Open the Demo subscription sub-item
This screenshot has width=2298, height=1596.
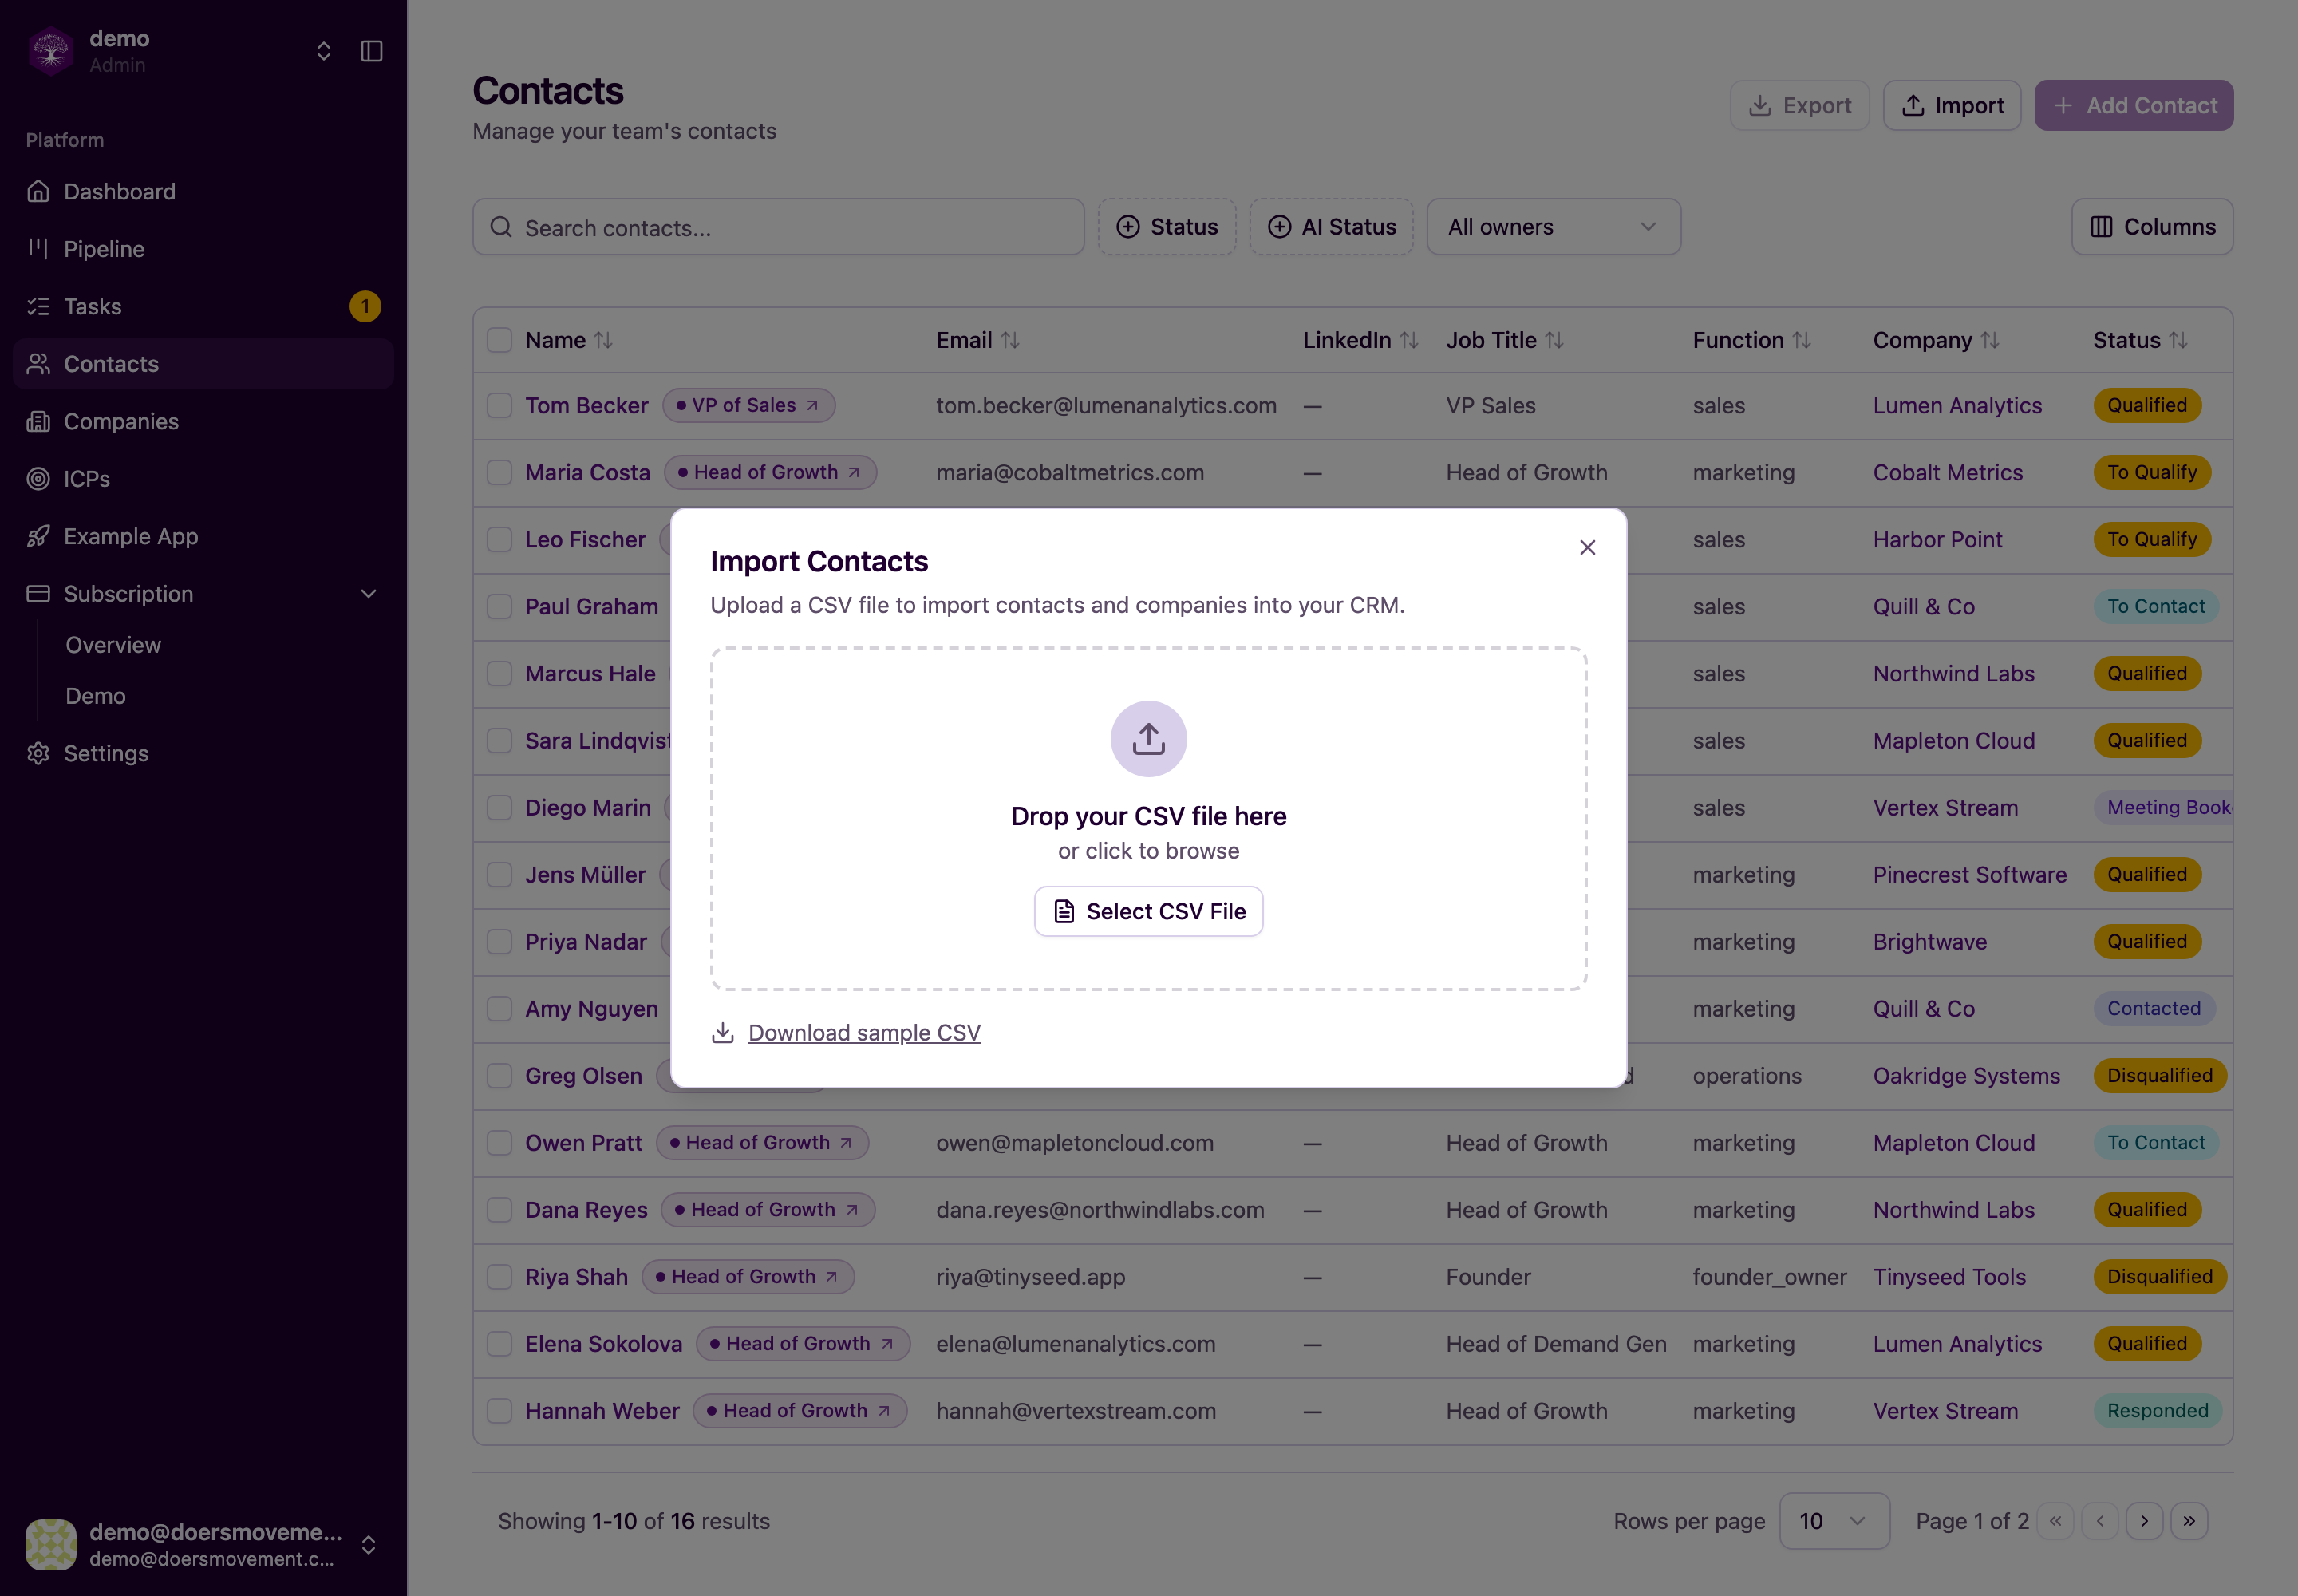tap(95, 696)
